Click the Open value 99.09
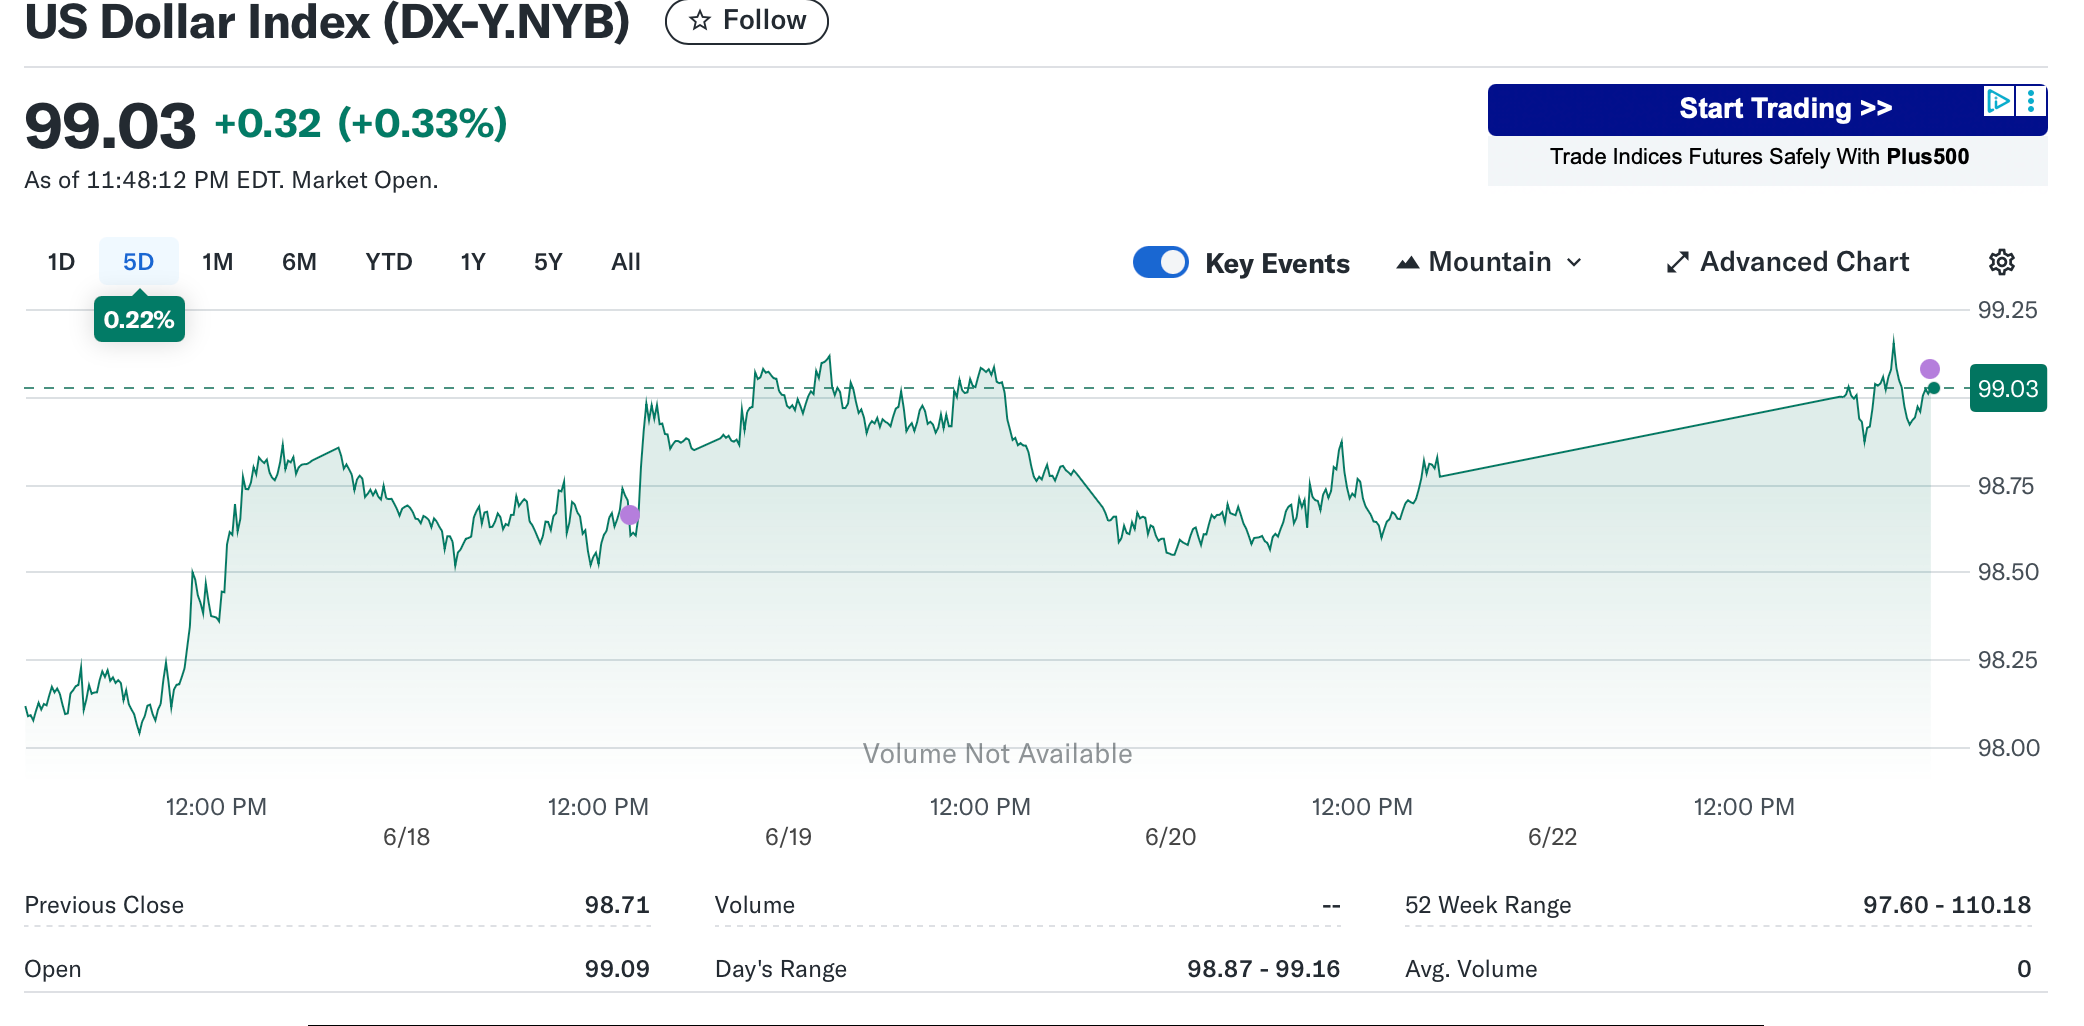The width and height of the screenshot is (2084, 1026). click(x=617, y=969)
